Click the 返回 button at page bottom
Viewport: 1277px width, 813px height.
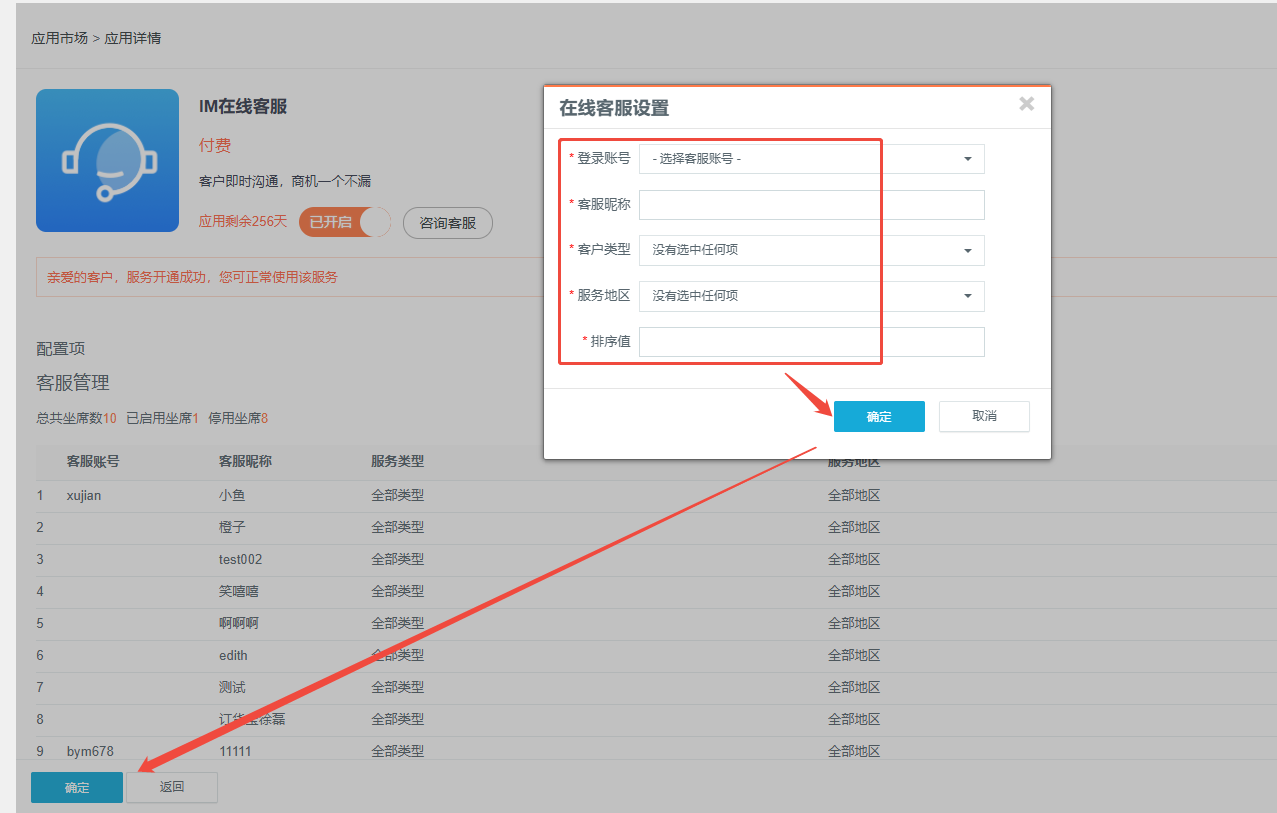coord(172,787)
